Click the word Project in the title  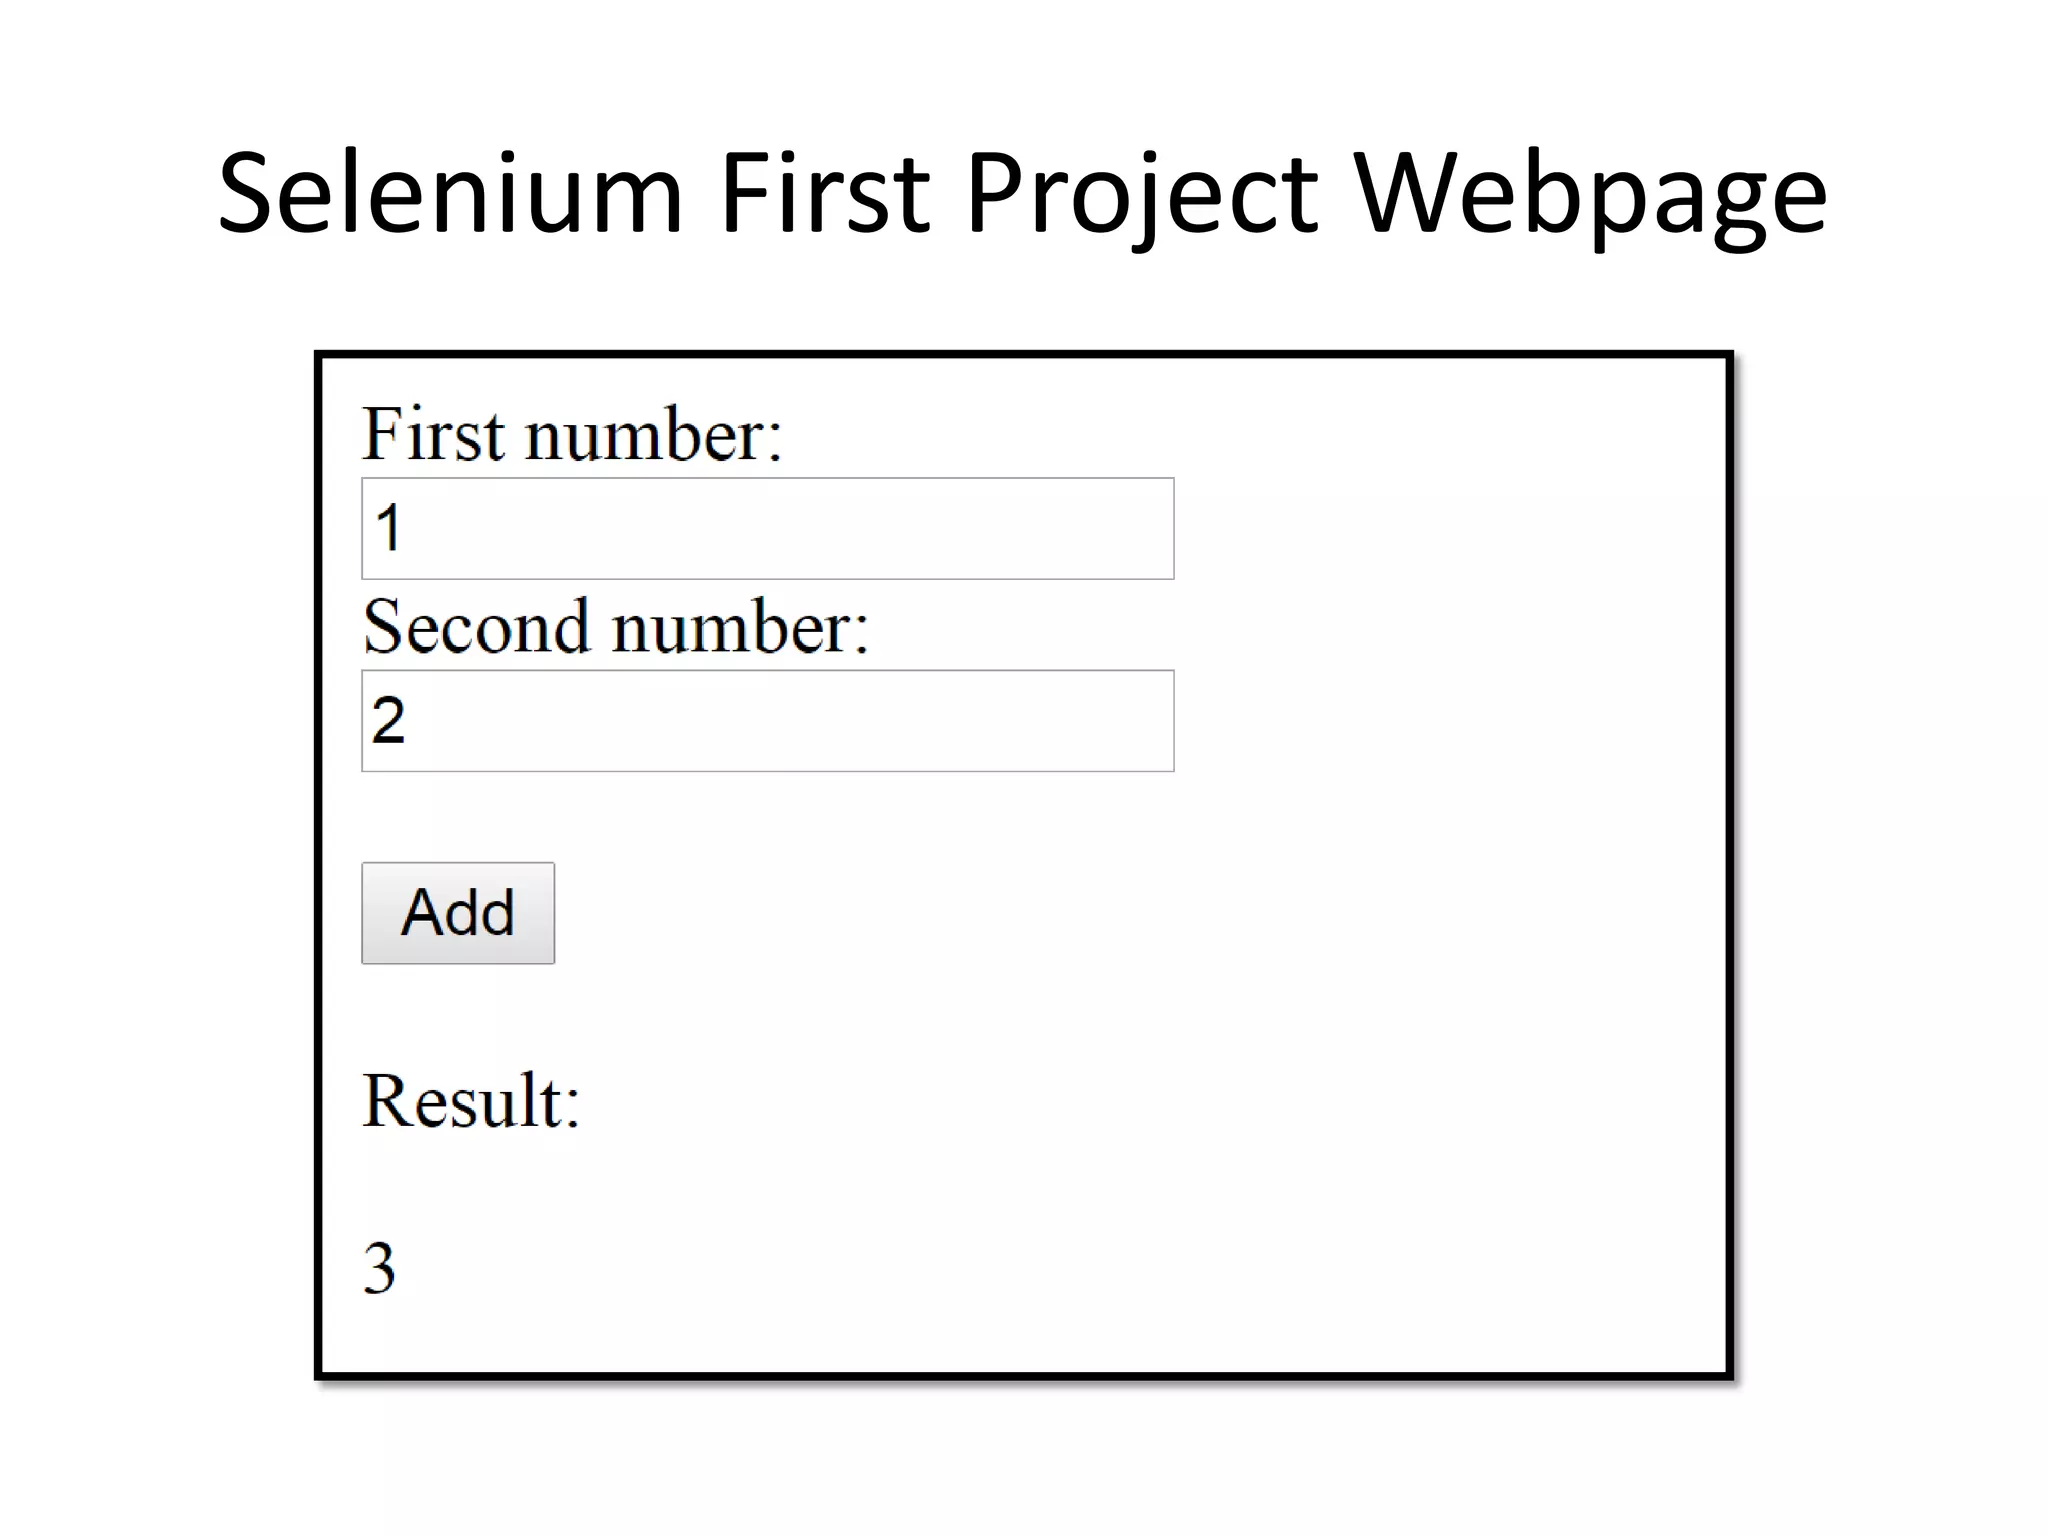(1142, 192)
